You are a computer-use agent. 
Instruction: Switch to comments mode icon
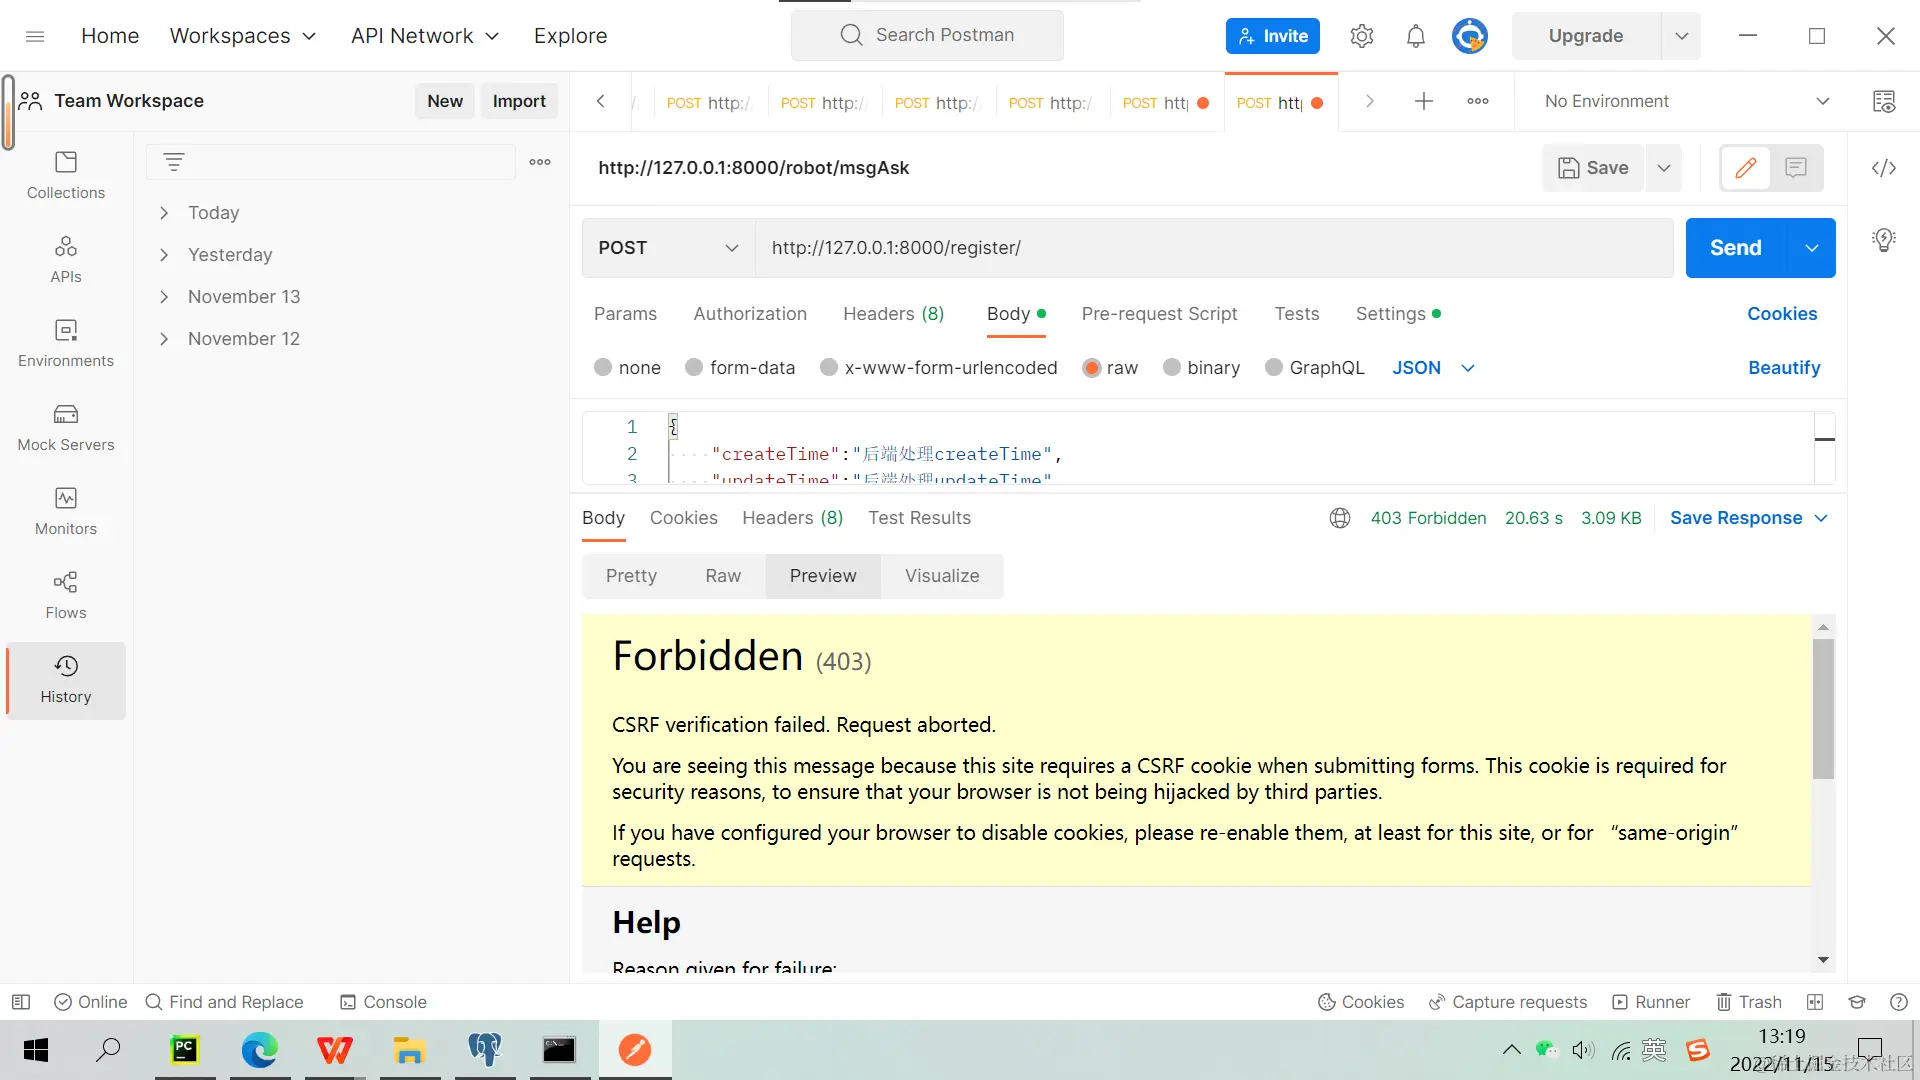coord(1796,168)
